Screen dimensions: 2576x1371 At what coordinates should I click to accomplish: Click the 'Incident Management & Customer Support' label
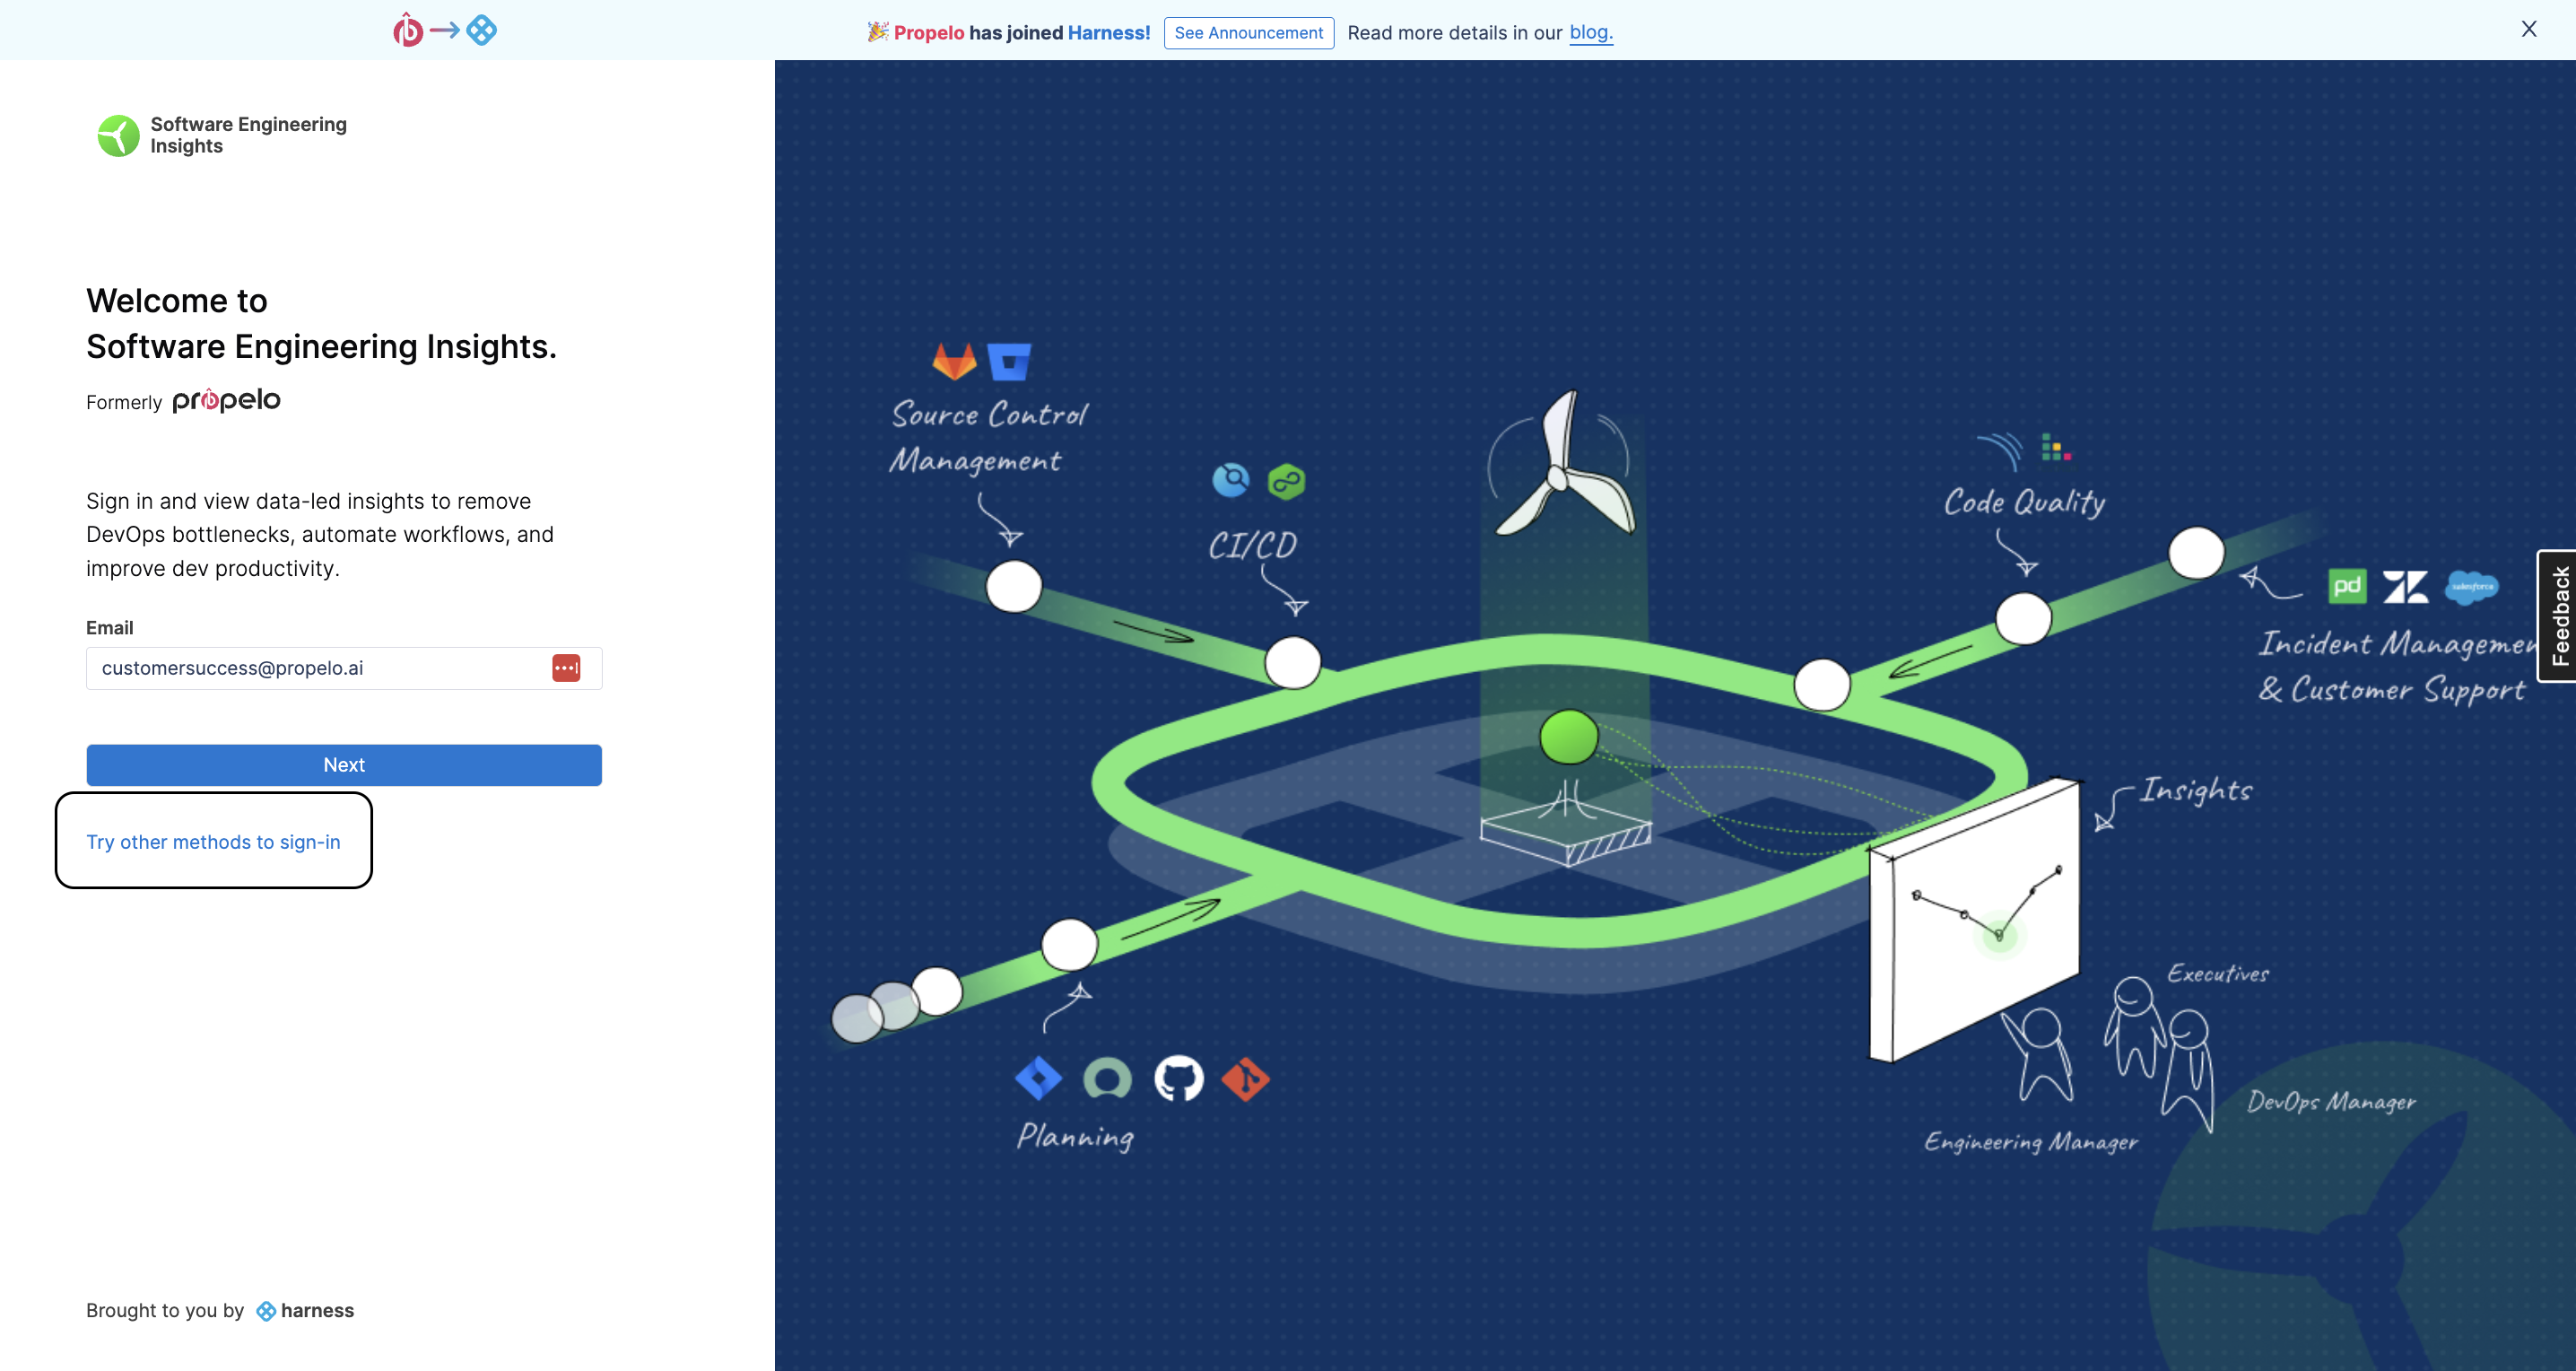pyautogui.click(x=2397, y=666)
